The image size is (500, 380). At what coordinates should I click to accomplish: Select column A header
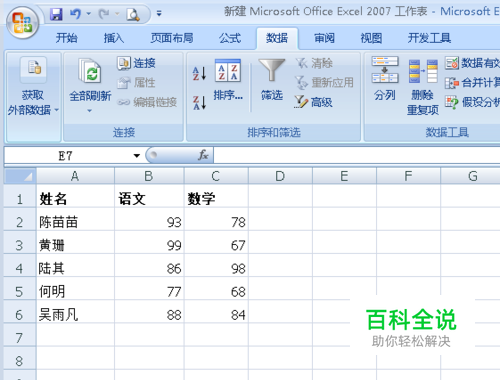pyautogui.click(x=75, y=176)
